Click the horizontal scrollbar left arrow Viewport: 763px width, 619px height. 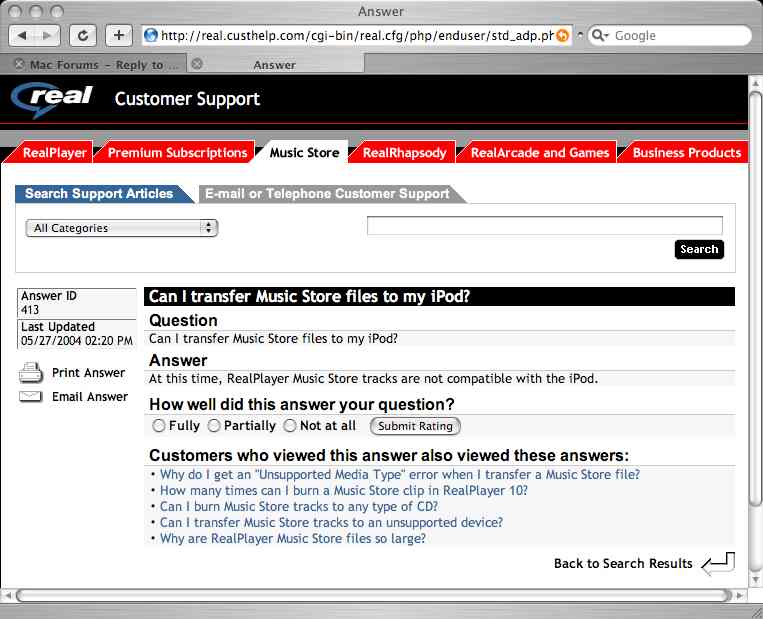tap(7, 596)
